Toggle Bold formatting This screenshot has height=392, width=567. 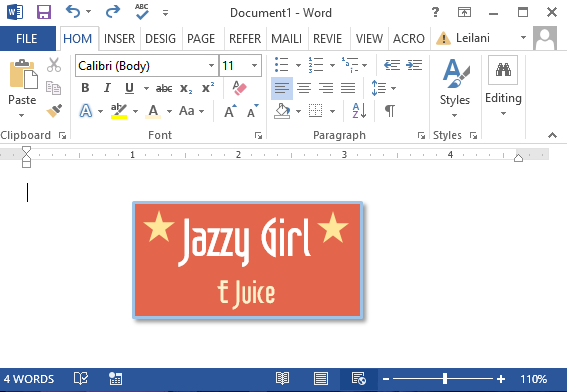85,88
